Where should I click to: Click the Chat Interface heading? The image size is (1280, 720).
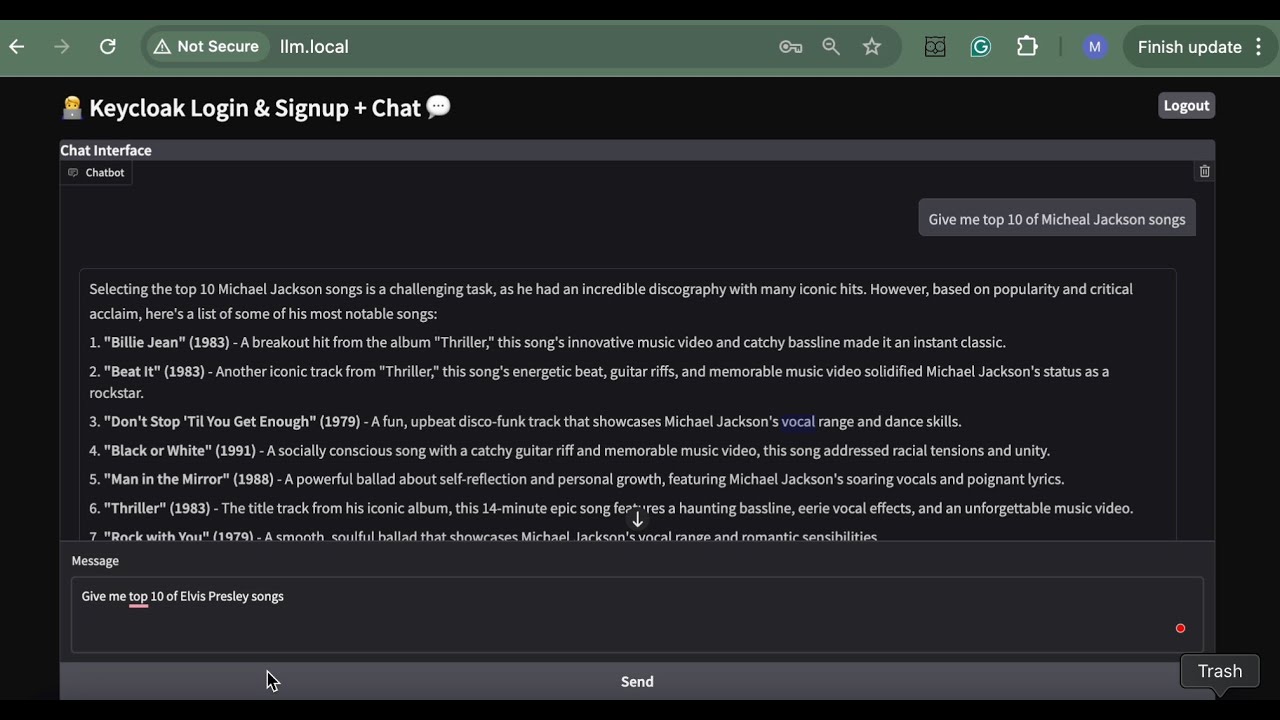pyautogui.click(x=106, y=150)
